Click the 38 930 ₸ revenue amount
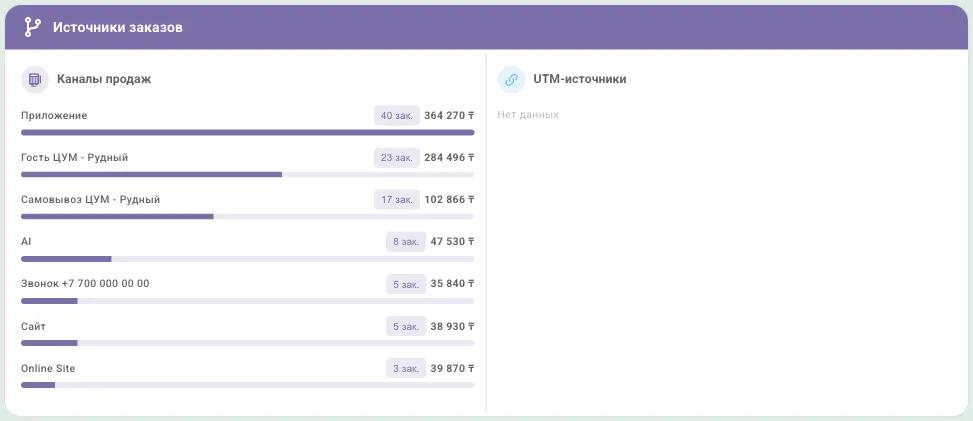The height and width of the screenshot is (421, 973). click(452, 326)
